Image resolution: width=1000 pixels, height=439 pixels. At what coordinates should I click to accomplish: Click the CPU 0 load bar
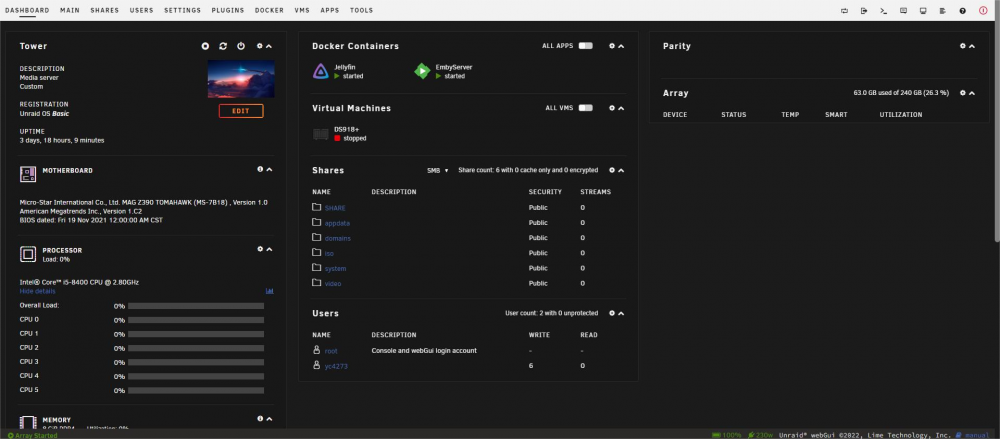coord(196,320)
